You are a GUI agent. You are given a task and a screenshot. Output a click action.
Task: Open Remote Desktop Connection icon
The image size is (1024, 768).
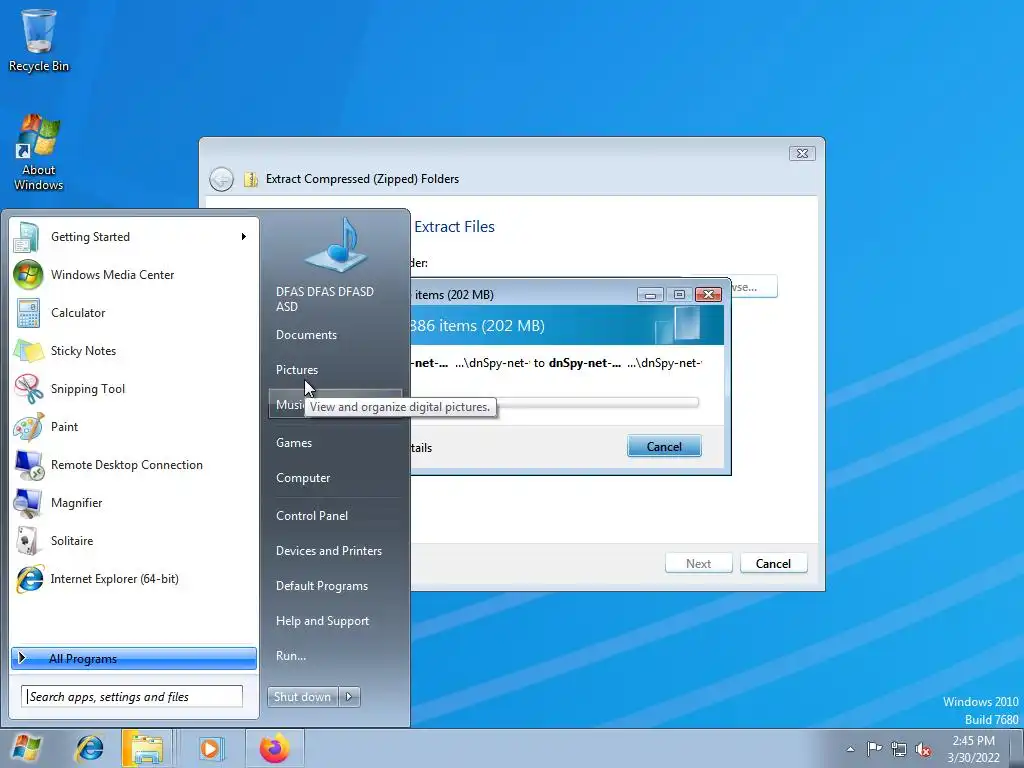(28, 464)
